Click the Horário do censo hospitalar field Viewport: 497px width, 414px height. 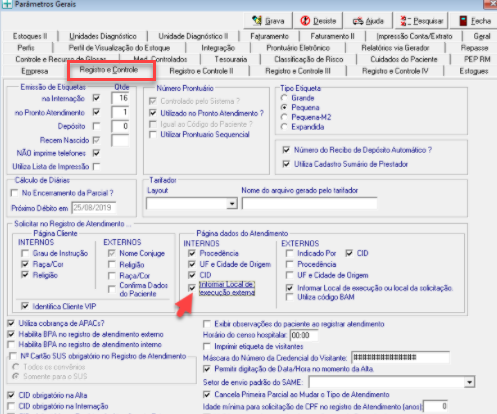click(303, 335)
